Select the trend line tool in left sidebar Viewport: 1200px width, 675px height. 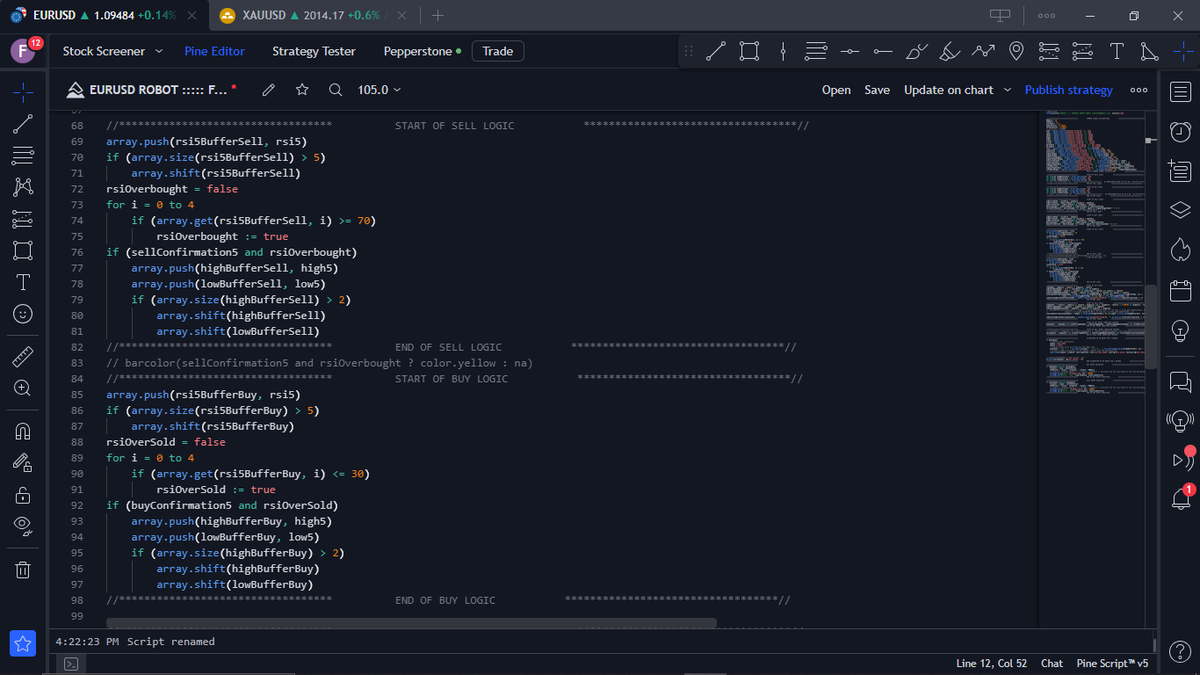[x=24, y=124]
